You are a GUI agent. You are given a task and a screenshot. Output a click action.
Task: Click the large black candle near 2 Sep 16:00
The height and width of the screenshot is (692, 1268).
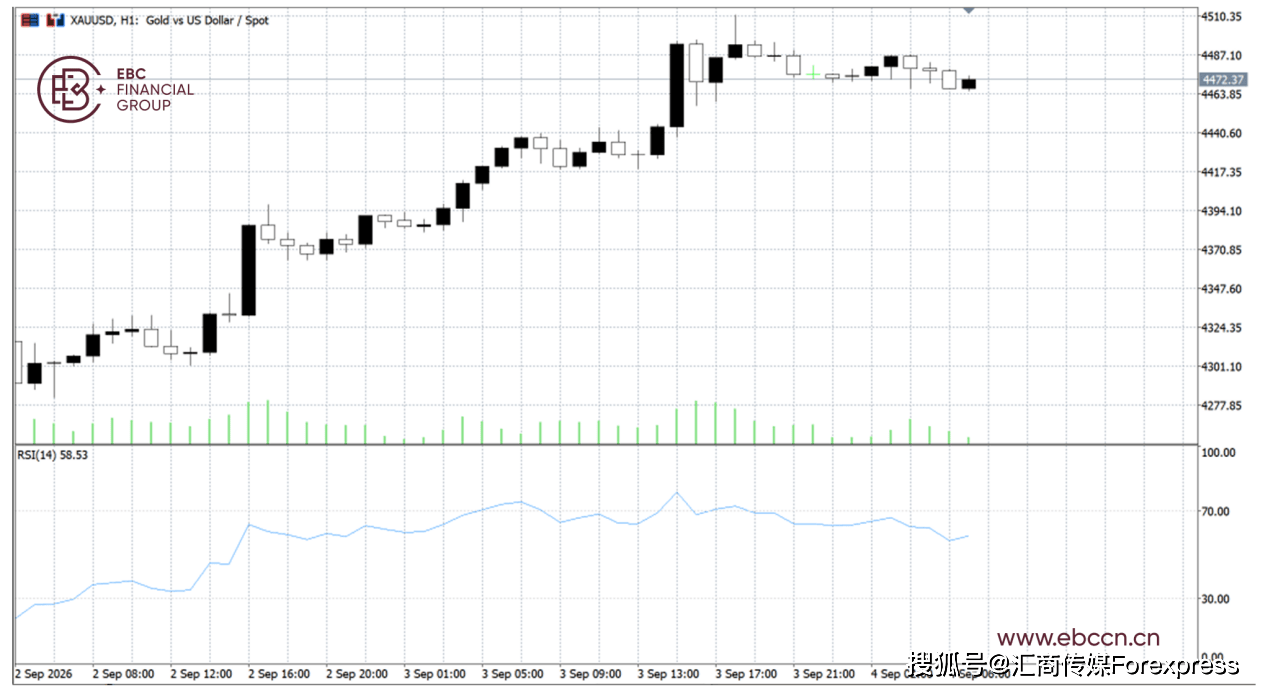coord(248,270)
